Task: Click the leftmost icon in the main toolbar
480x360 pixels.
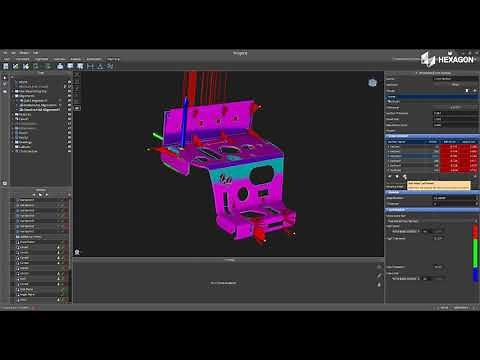Action: pyautogui.click(x=6, y=66)
